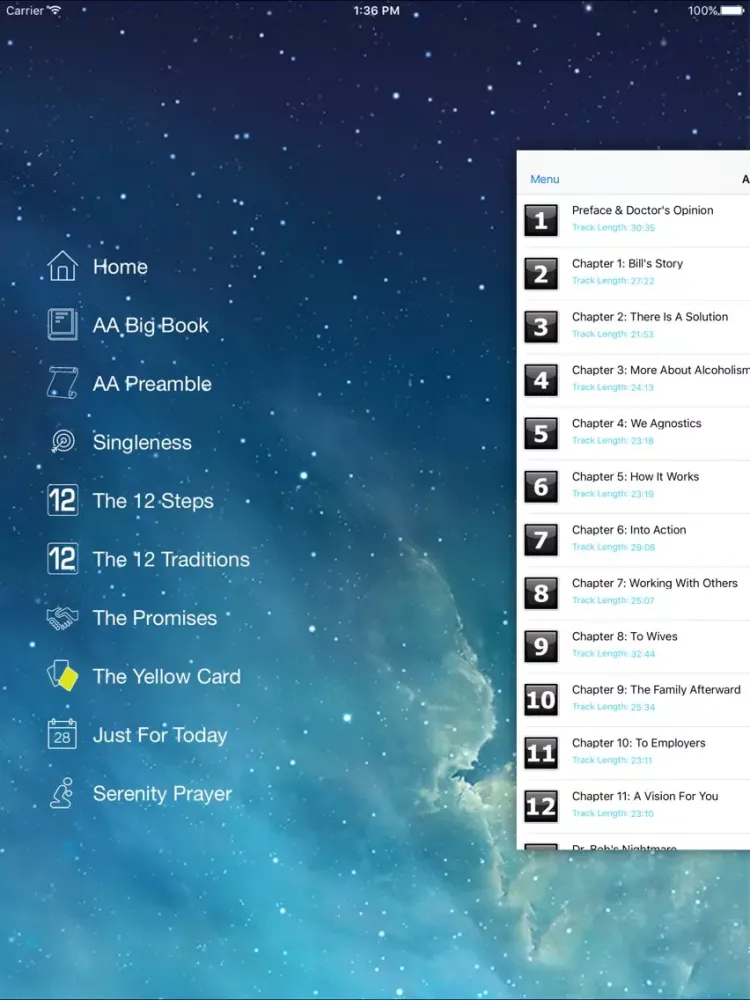Choose Chapter 9: The Family Afterward
Screen dimensions: 750x1000
point(655,690)
